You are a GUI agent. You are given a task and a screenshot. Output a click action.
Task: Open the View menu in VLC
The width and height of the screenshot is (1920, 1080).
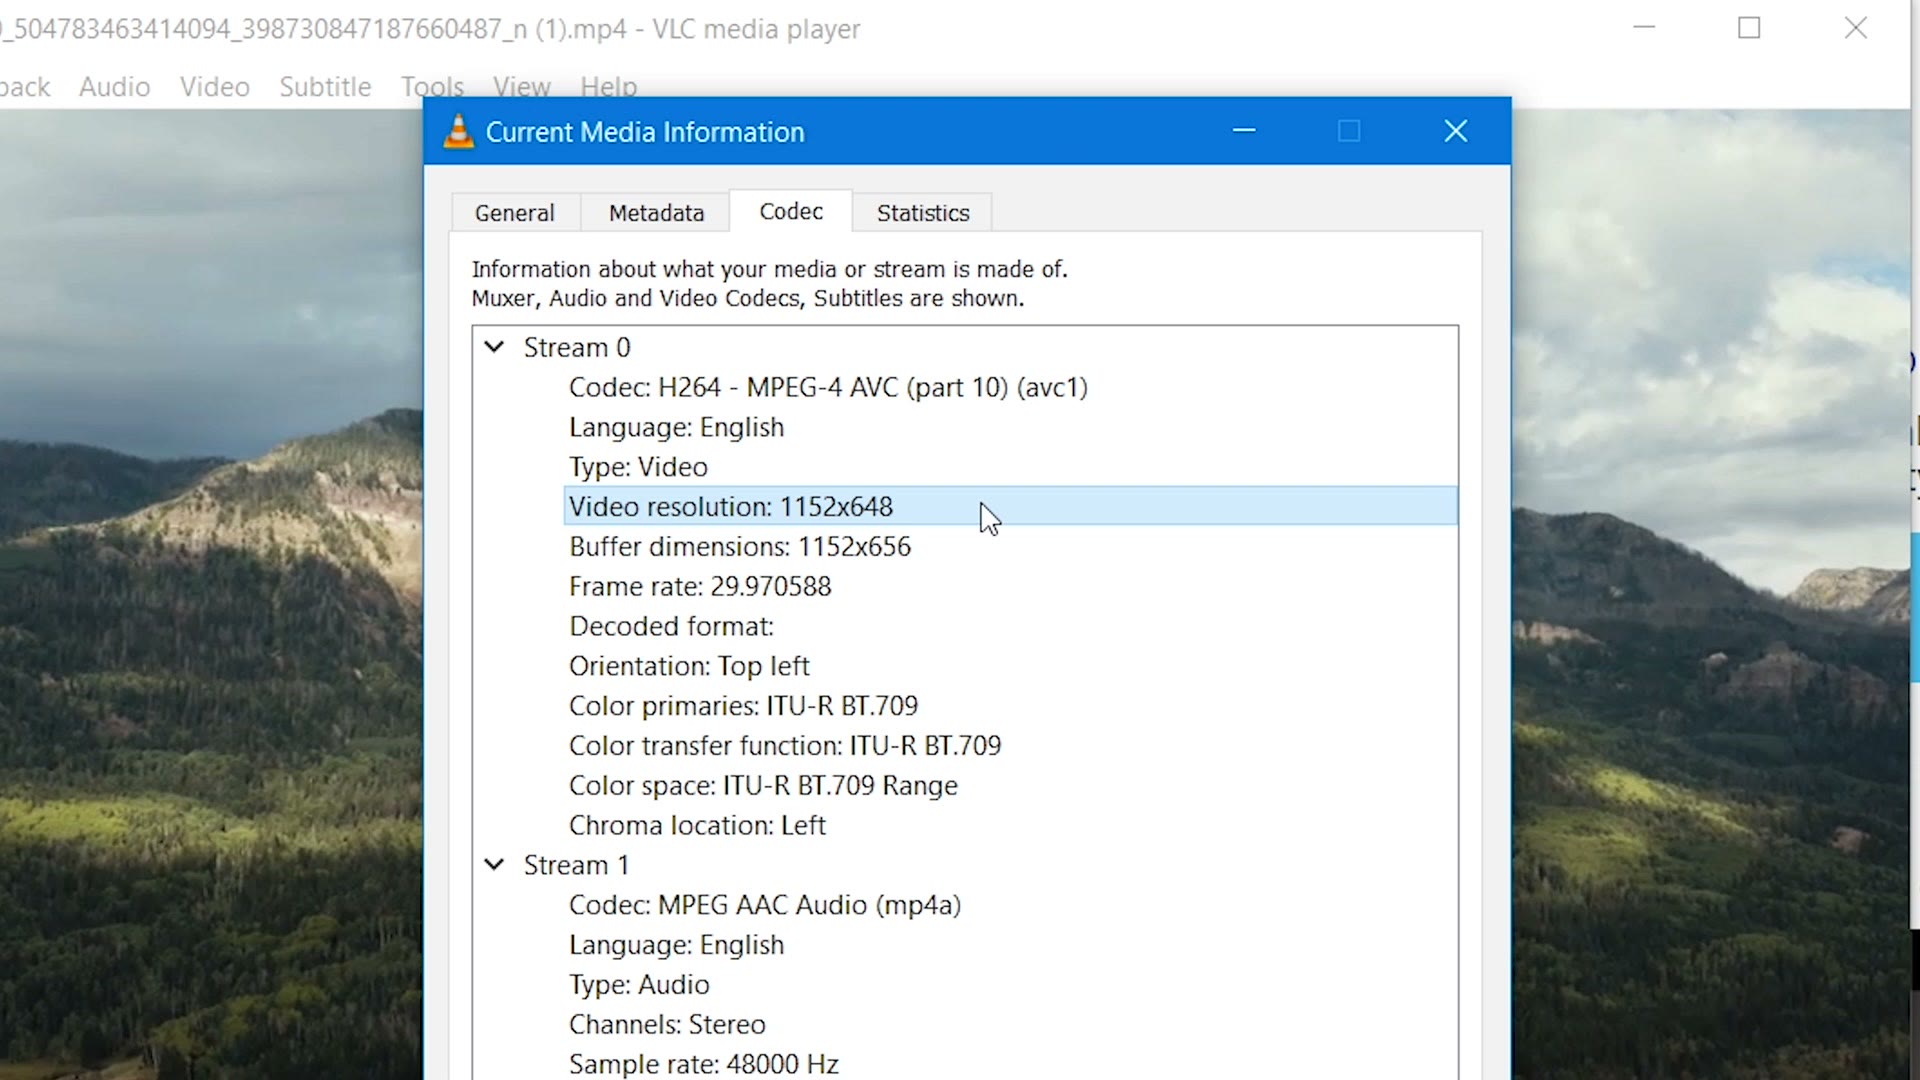click(521, 87)
